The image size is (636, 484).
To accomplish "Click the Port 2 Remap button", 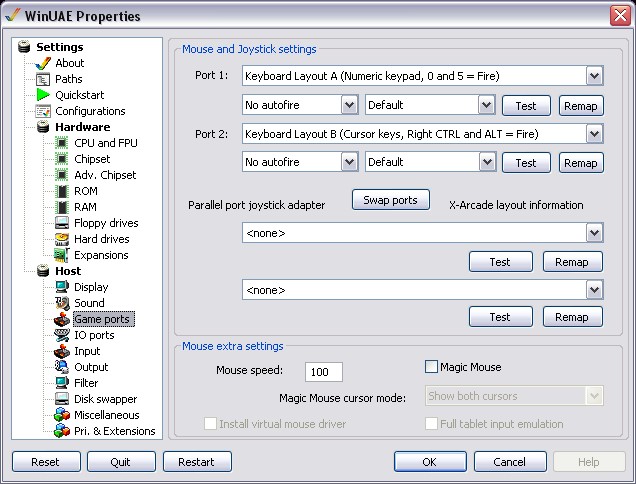I will (x=581, y=163).
